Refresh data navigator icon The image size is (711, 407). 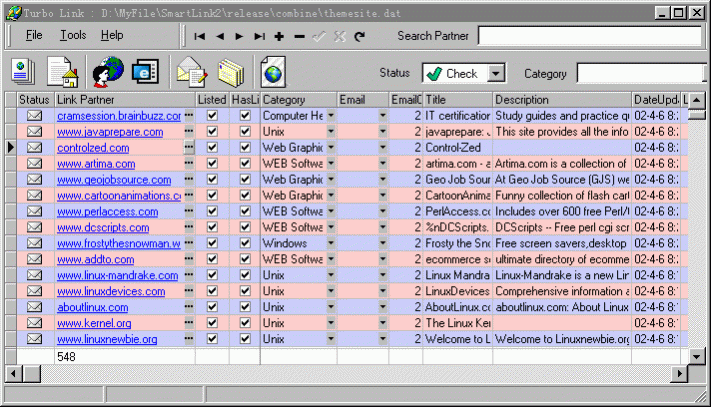point(360,36)
